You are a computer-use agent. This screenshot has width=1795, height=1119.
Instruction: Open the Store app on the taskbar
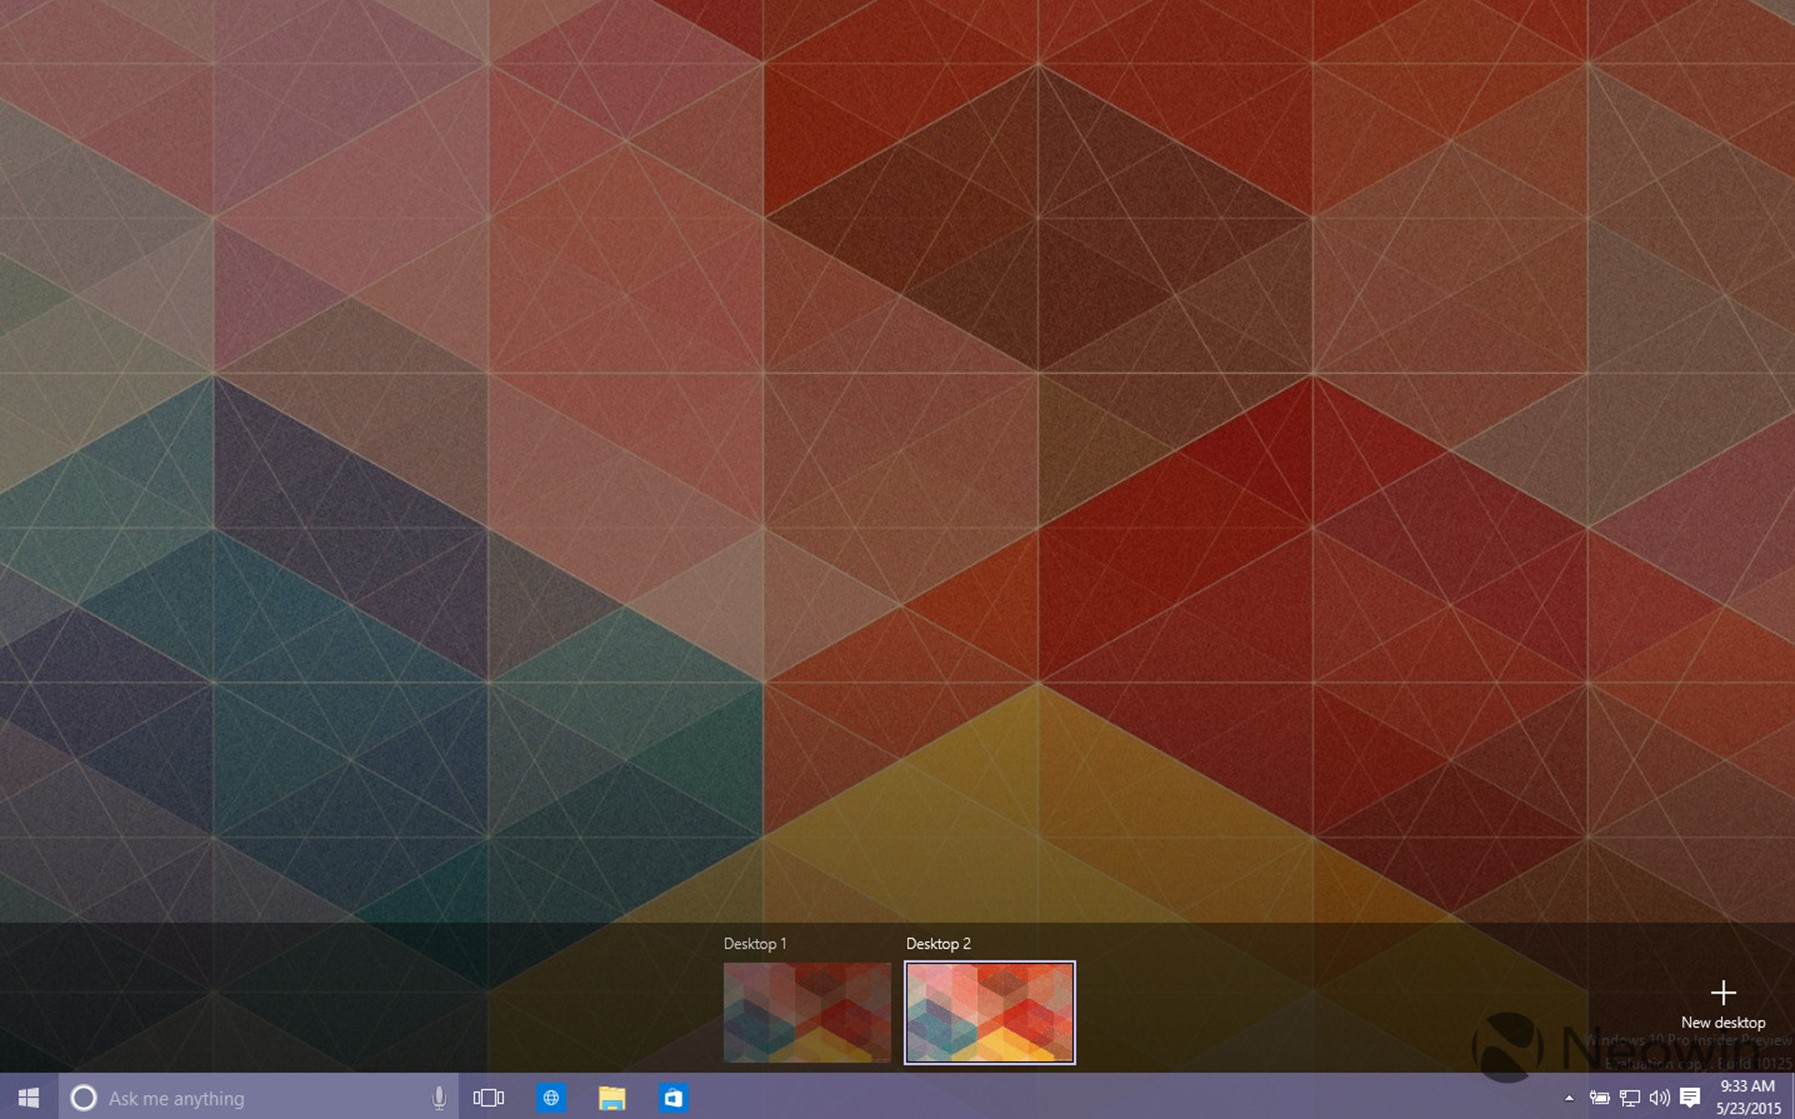click(673, 1098)
